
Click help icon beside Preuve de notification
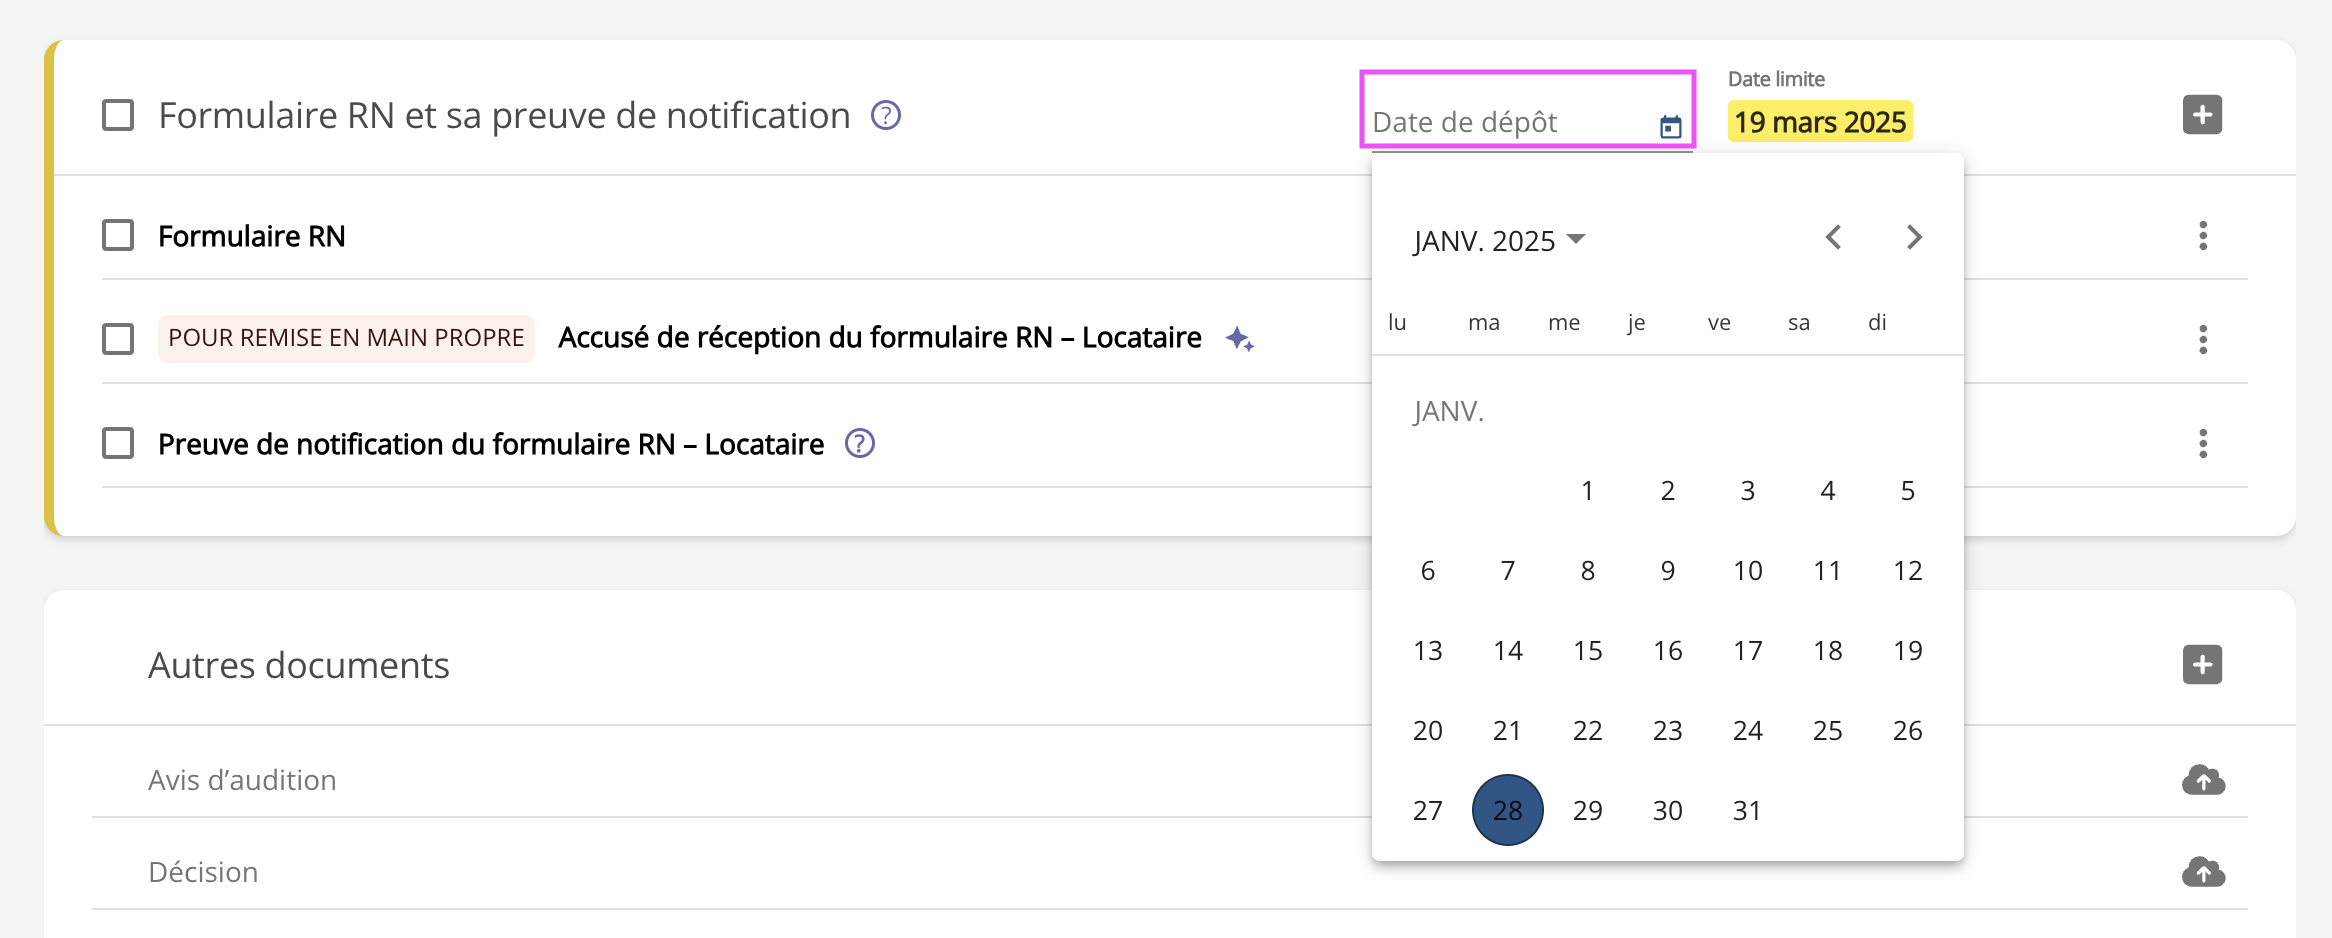pyautogui.click(x=859, y=443)
